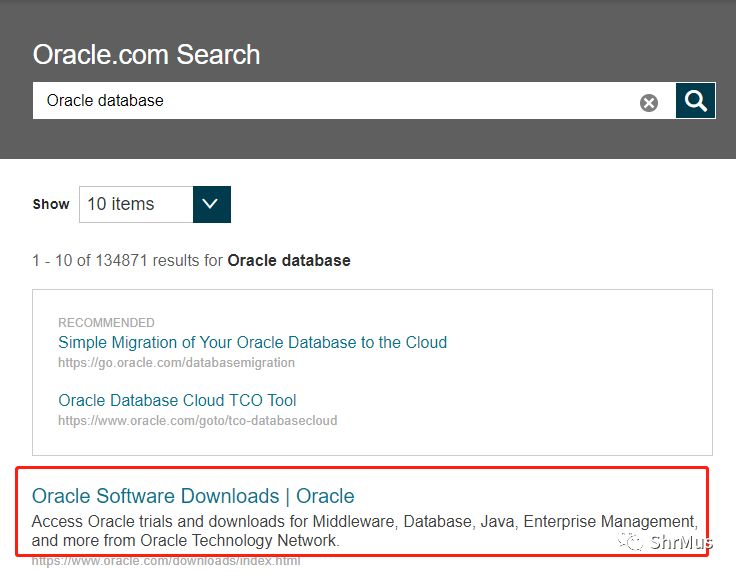Click the Show label beside the dropdown
The height and width of the screenshot is (572, 736).
coord(51,204)
